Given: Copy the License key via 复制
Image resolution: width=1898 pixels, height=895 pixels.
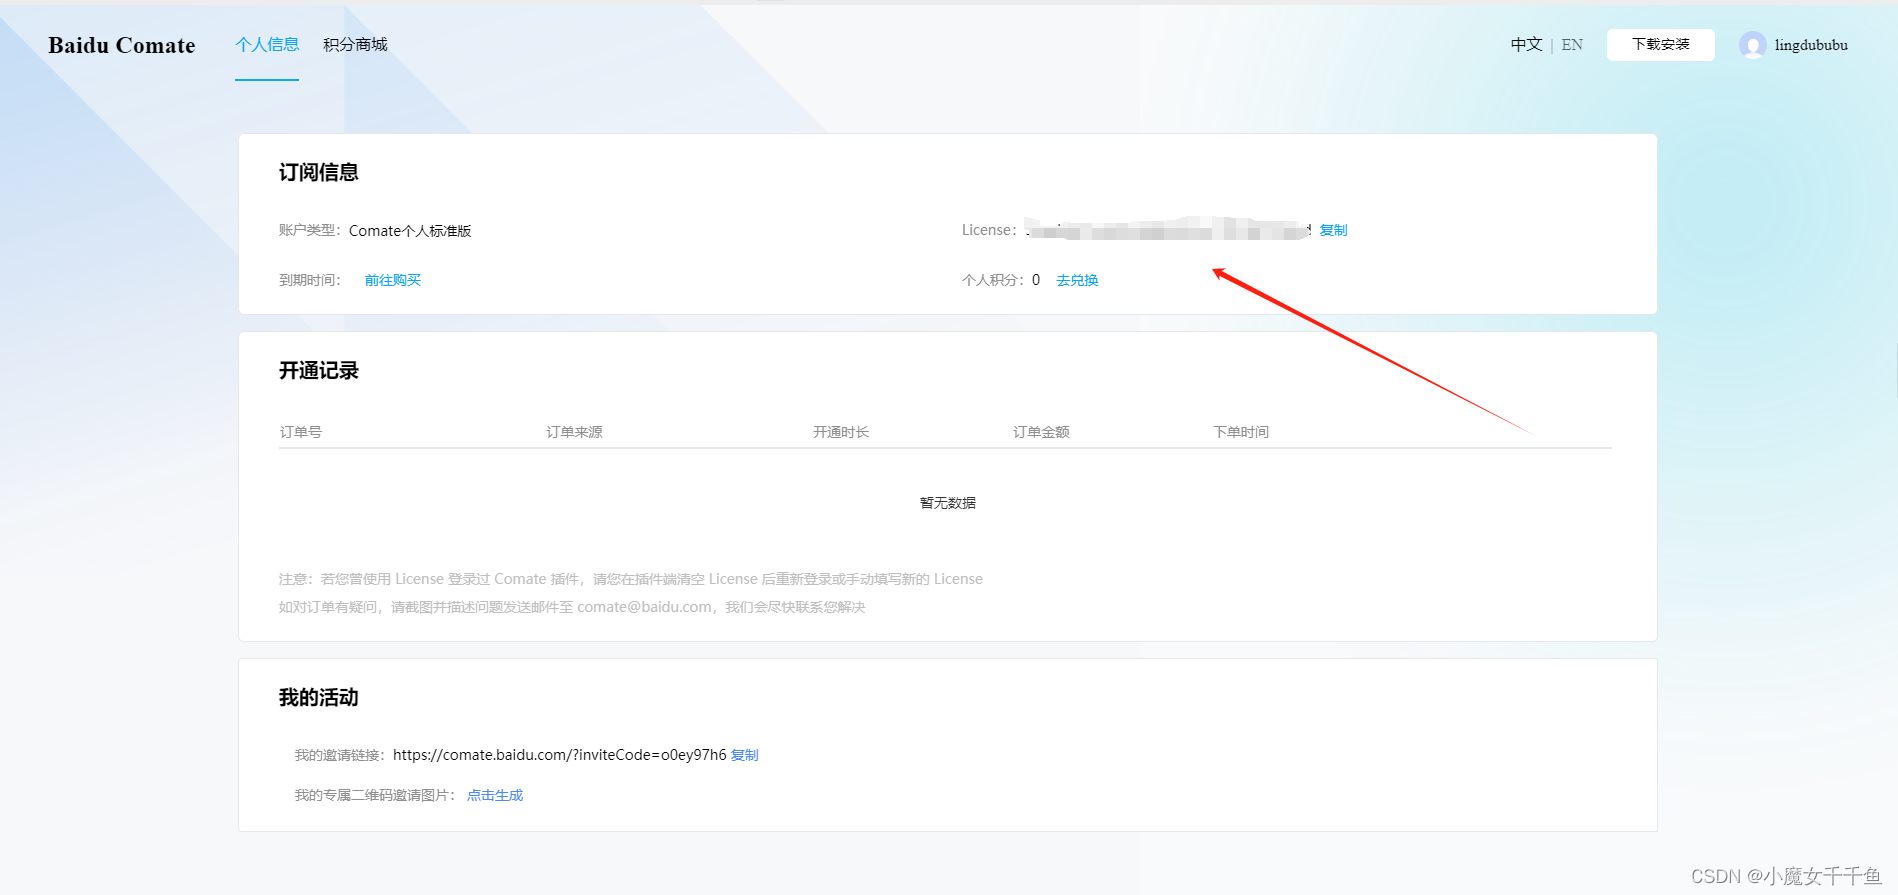Looking at the screenshot, I should (1333, 230).
